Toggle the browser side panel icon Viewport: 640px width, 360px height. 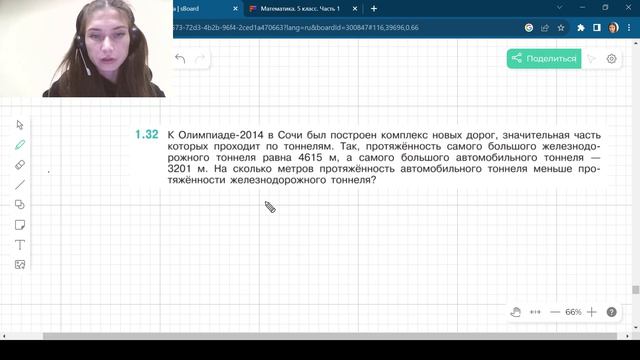597,28
